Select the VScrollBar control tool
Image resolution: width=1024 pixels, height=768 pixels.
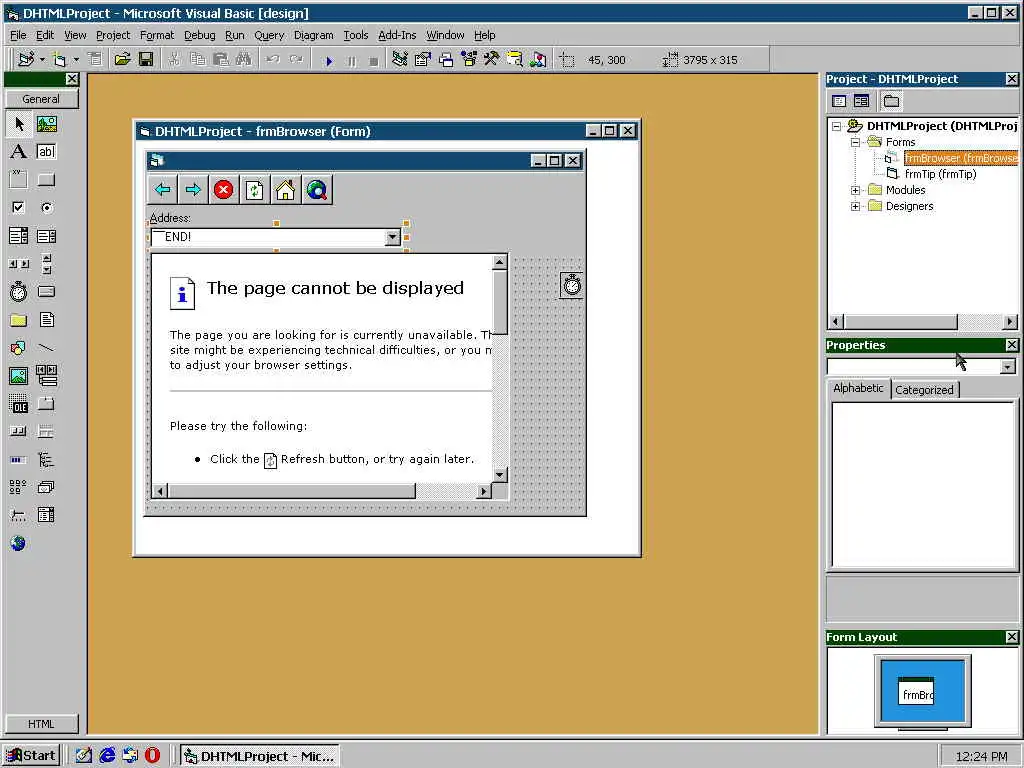point(46,264)
